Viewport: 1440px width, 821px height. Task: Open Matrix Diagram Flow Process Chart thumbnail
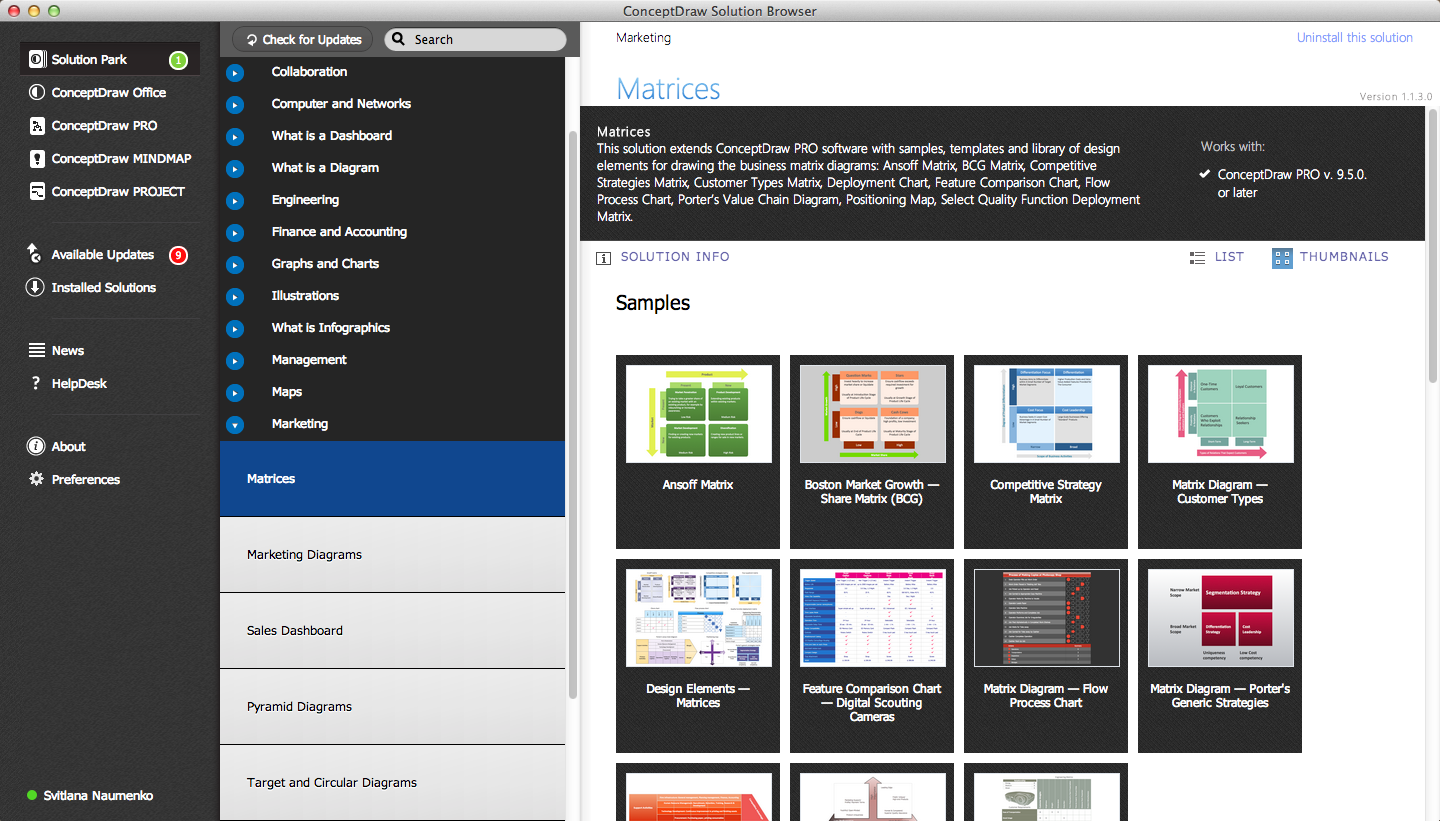(x=1046, y=656)
